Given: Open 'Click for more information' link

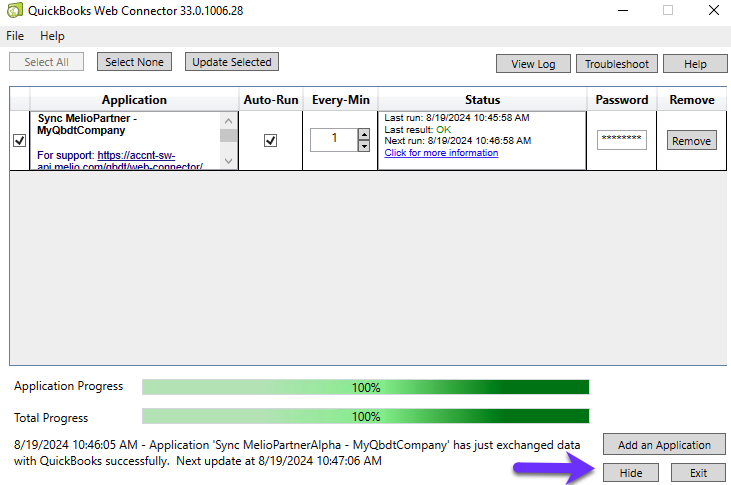Looking at the screenshot, I should coord(441,152).
